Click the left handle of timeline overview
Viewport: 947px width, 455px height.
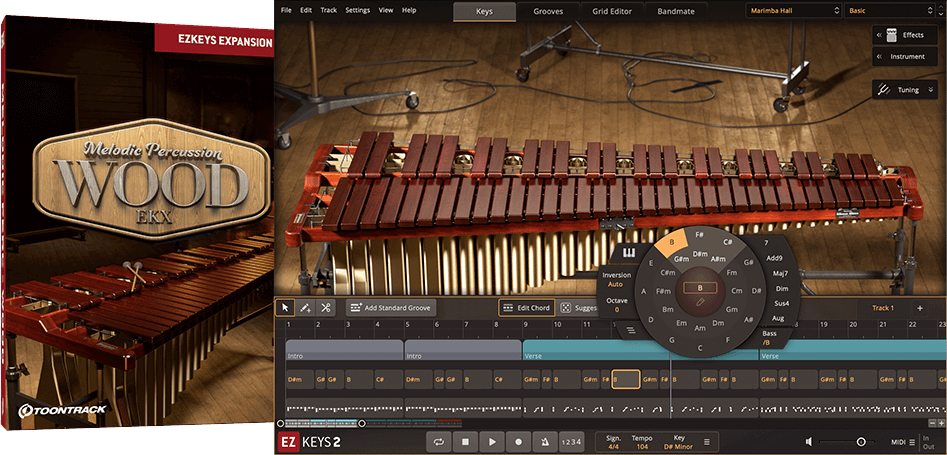tap(280, 424)
